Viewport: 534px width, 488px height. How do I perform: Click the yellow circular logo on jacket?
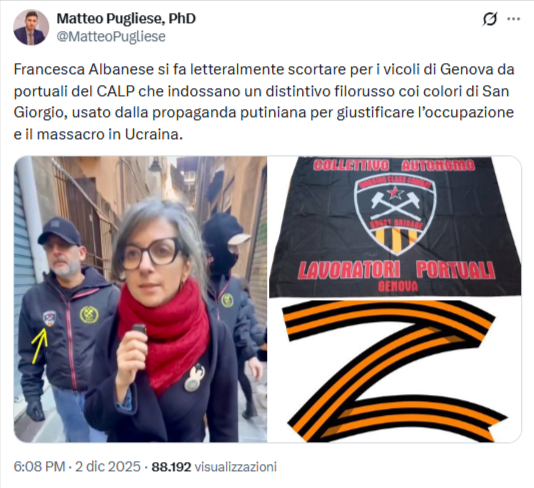click(89, 314)
